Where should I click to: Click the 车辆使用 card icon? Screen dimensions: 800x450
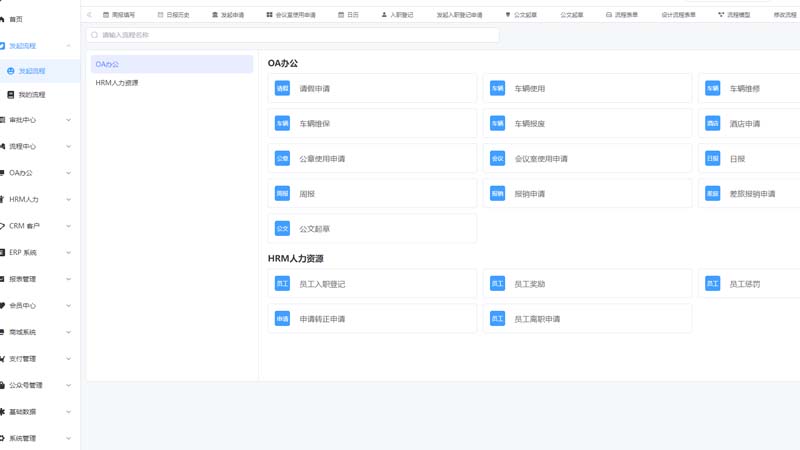point(497,88)
